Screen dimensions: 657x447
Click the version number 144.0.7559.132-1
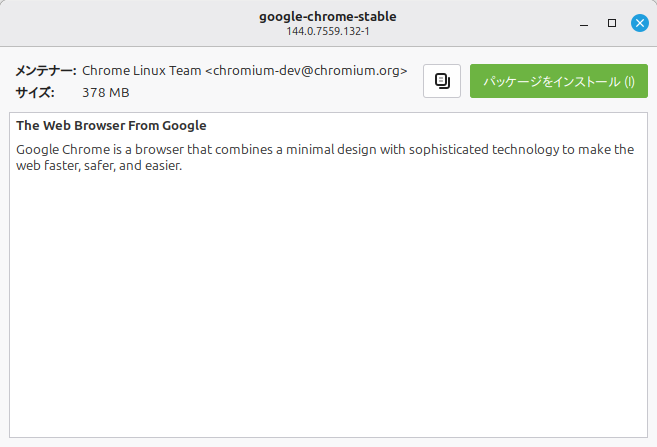click(328, 32)
